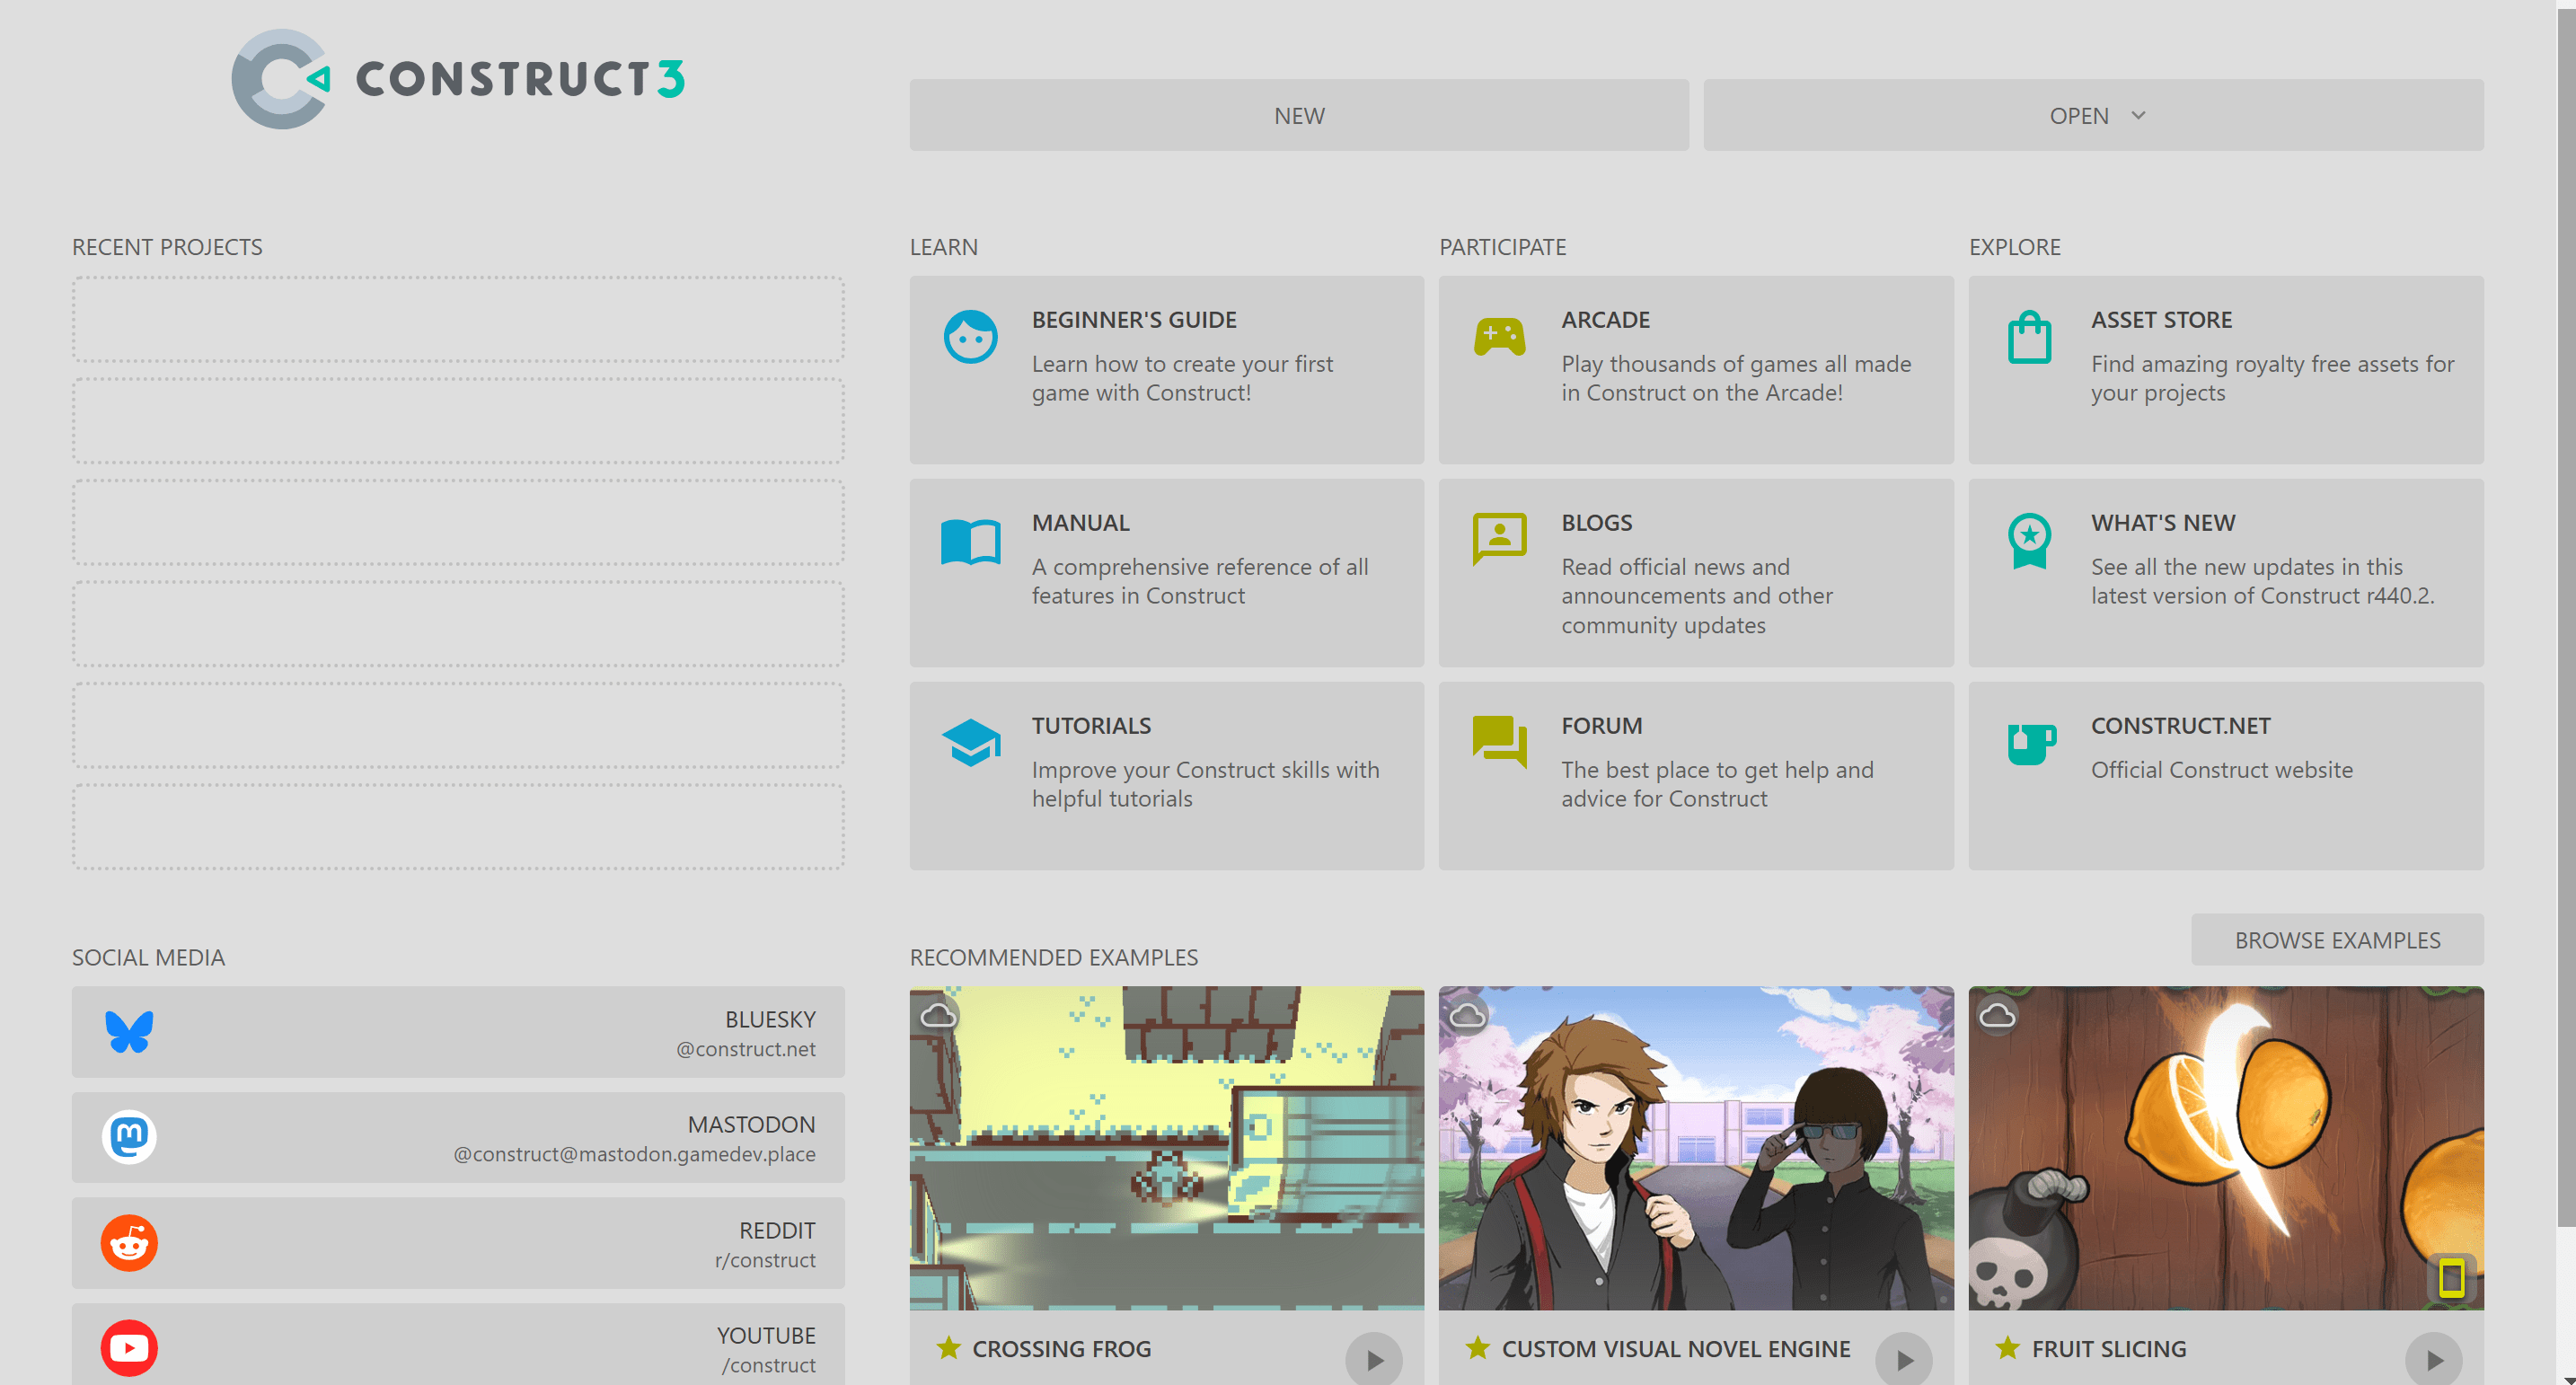Viewport: 2576px width, 1385px height.
Task: Click 'Official Construct website' description text
Action: click(2221, 770)
